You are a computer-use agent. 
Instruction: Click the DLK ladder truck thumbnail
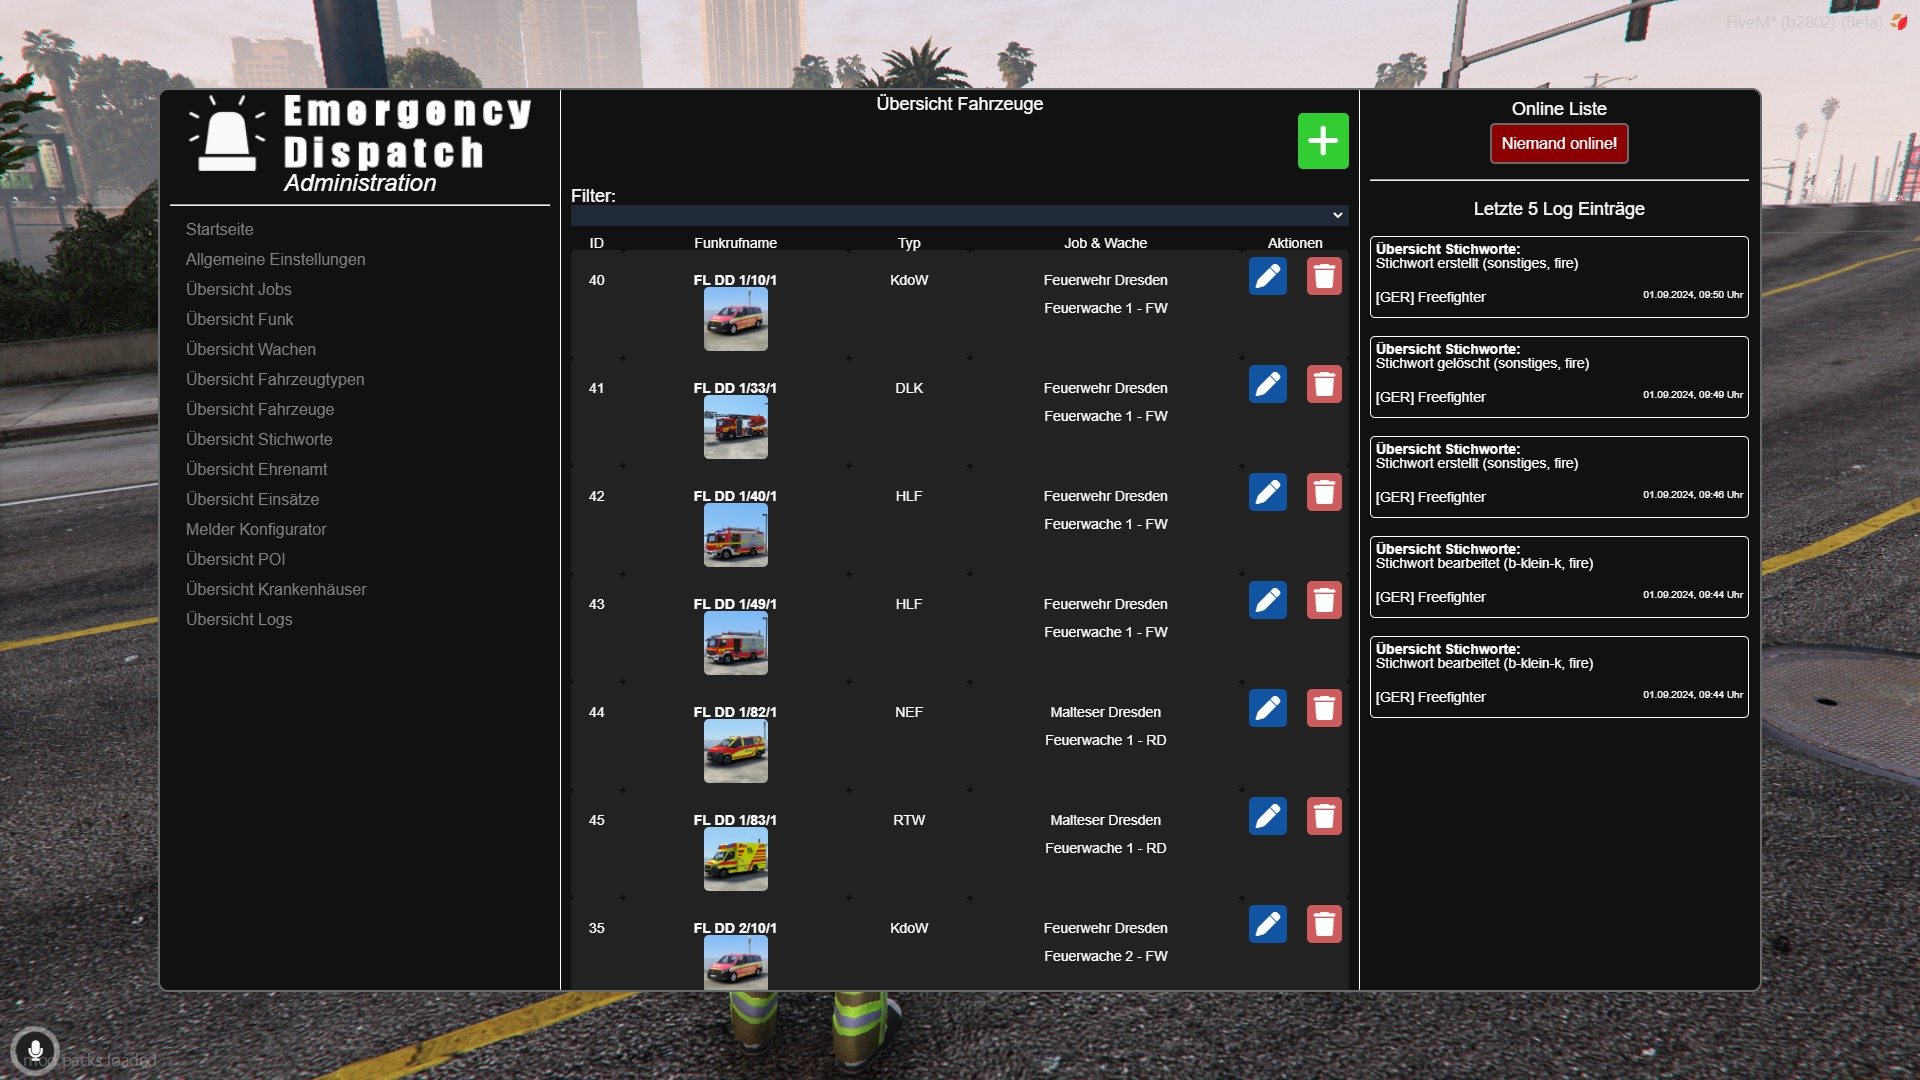pos(735,427)
